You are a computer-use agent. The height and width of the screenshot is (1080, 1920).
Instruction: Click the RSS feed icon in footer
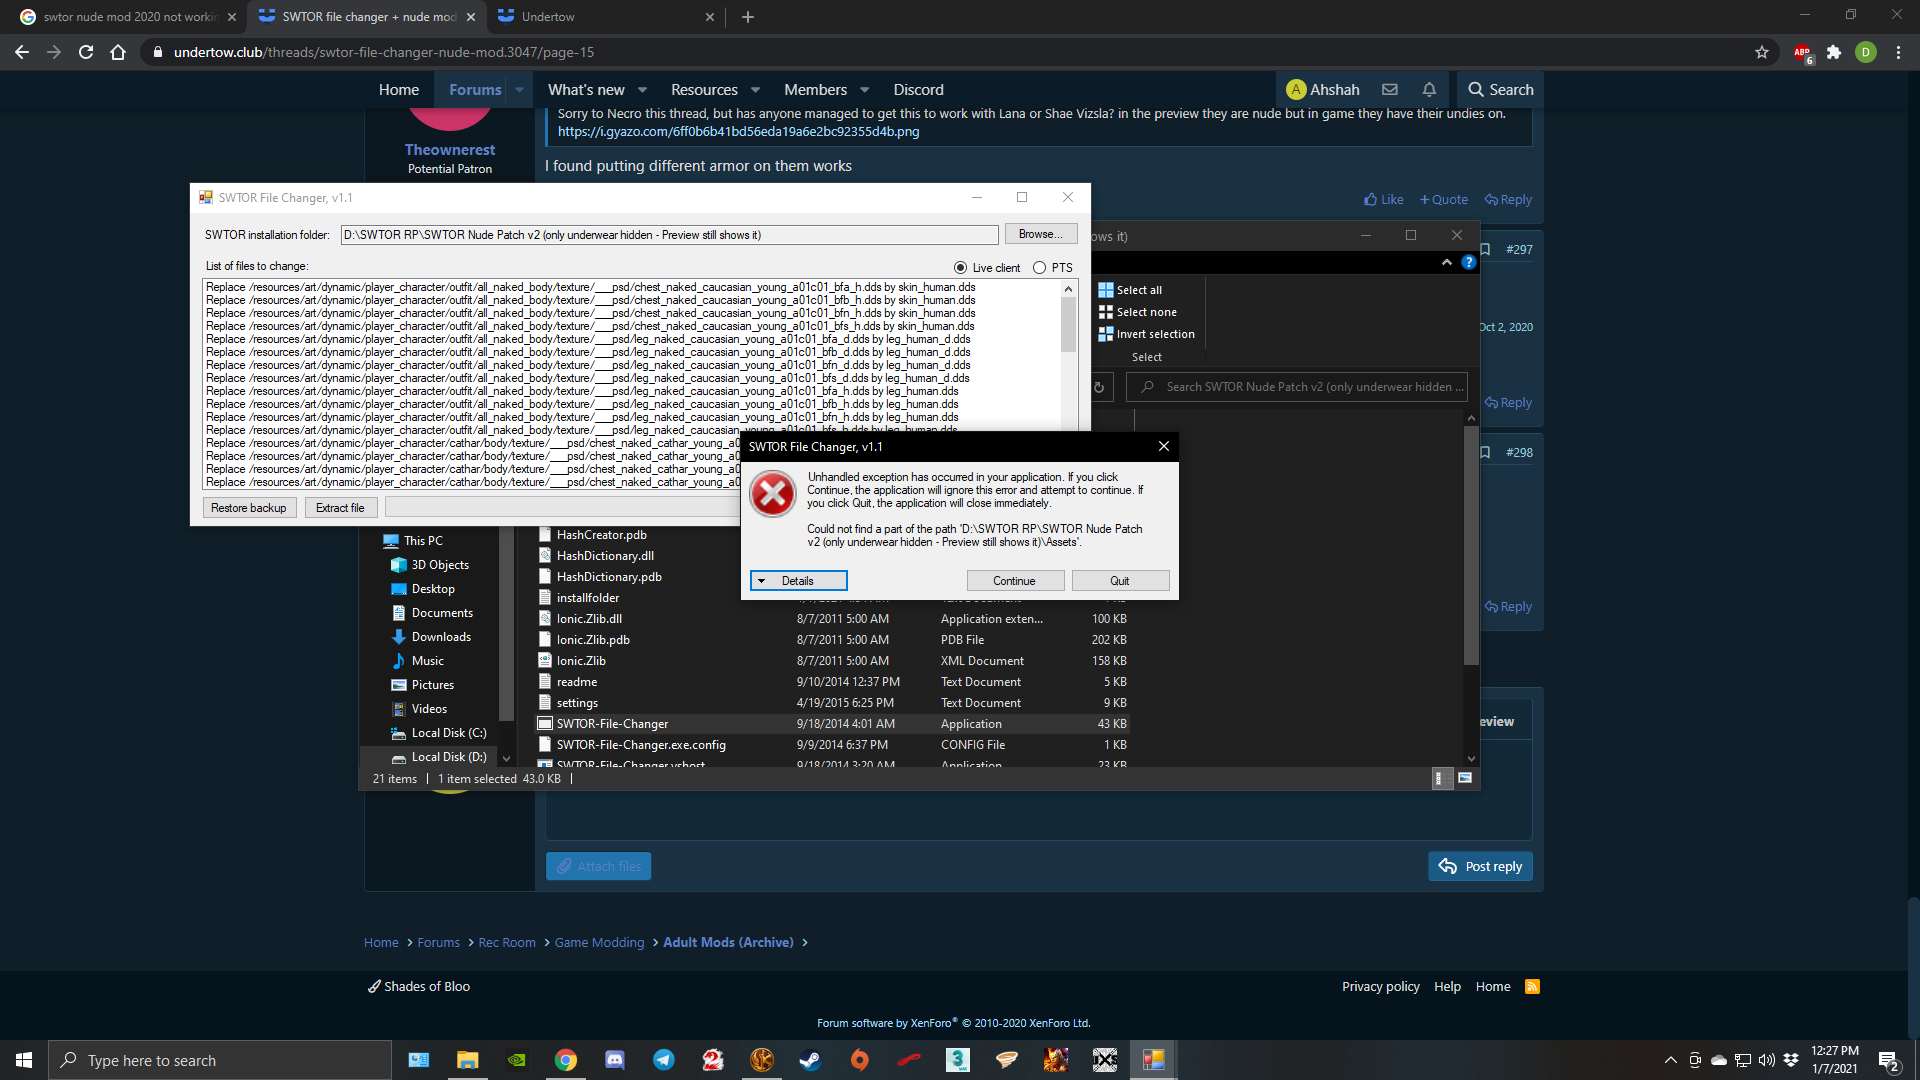(x=1532, y=987)
